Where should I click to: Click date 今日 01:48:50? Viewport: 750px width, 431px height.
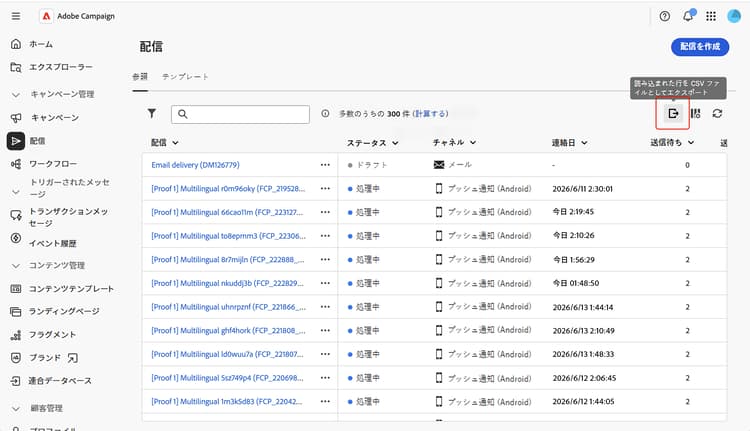576,283
